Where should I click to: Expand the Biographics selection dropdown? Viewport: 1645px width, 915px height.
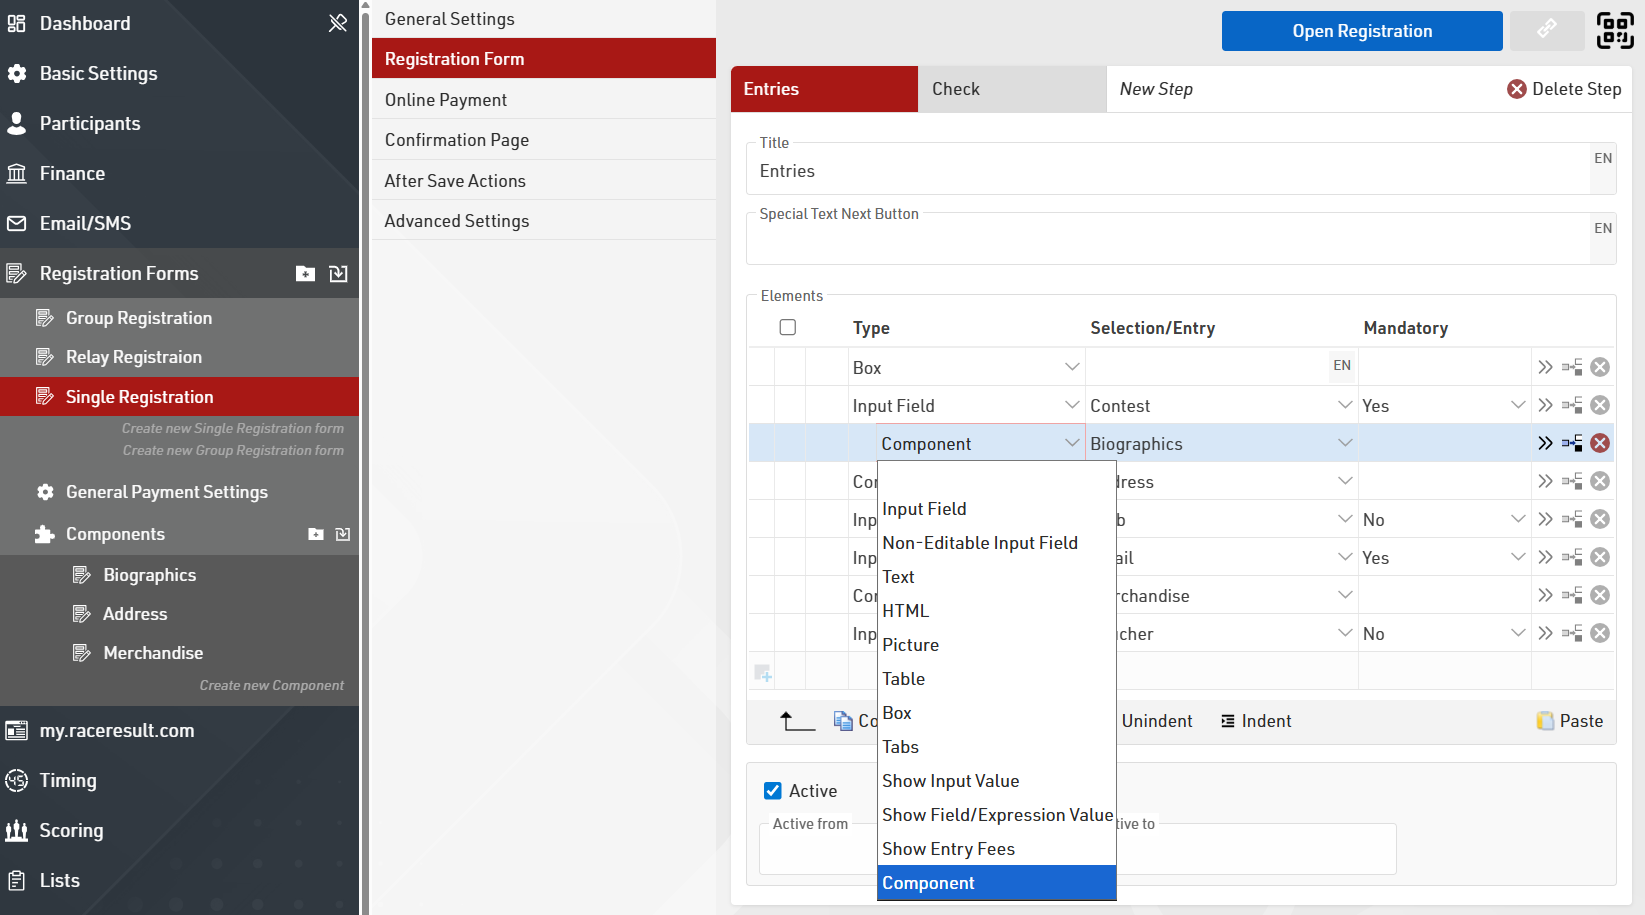pos(1345,443)
